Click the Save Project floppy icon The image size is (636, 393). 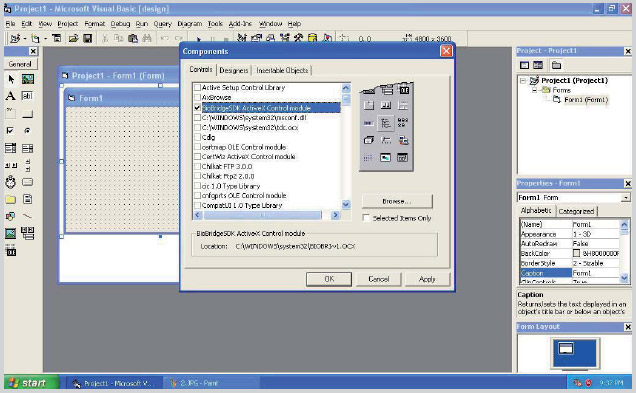point(87,39)
